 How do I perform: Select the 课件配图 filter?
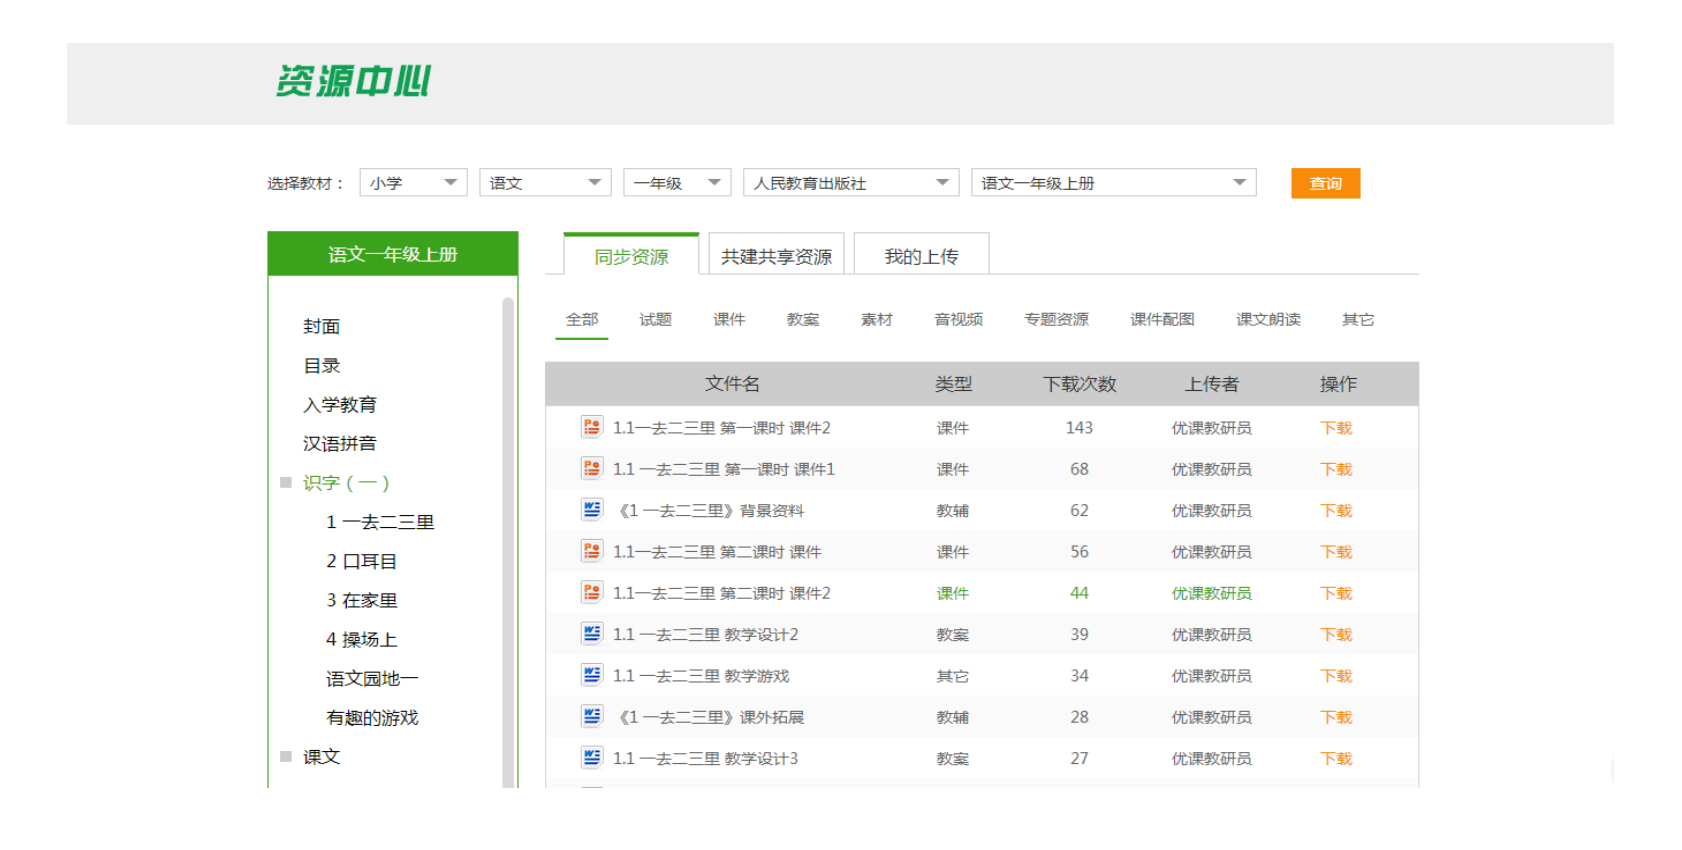click(1162, 320)
